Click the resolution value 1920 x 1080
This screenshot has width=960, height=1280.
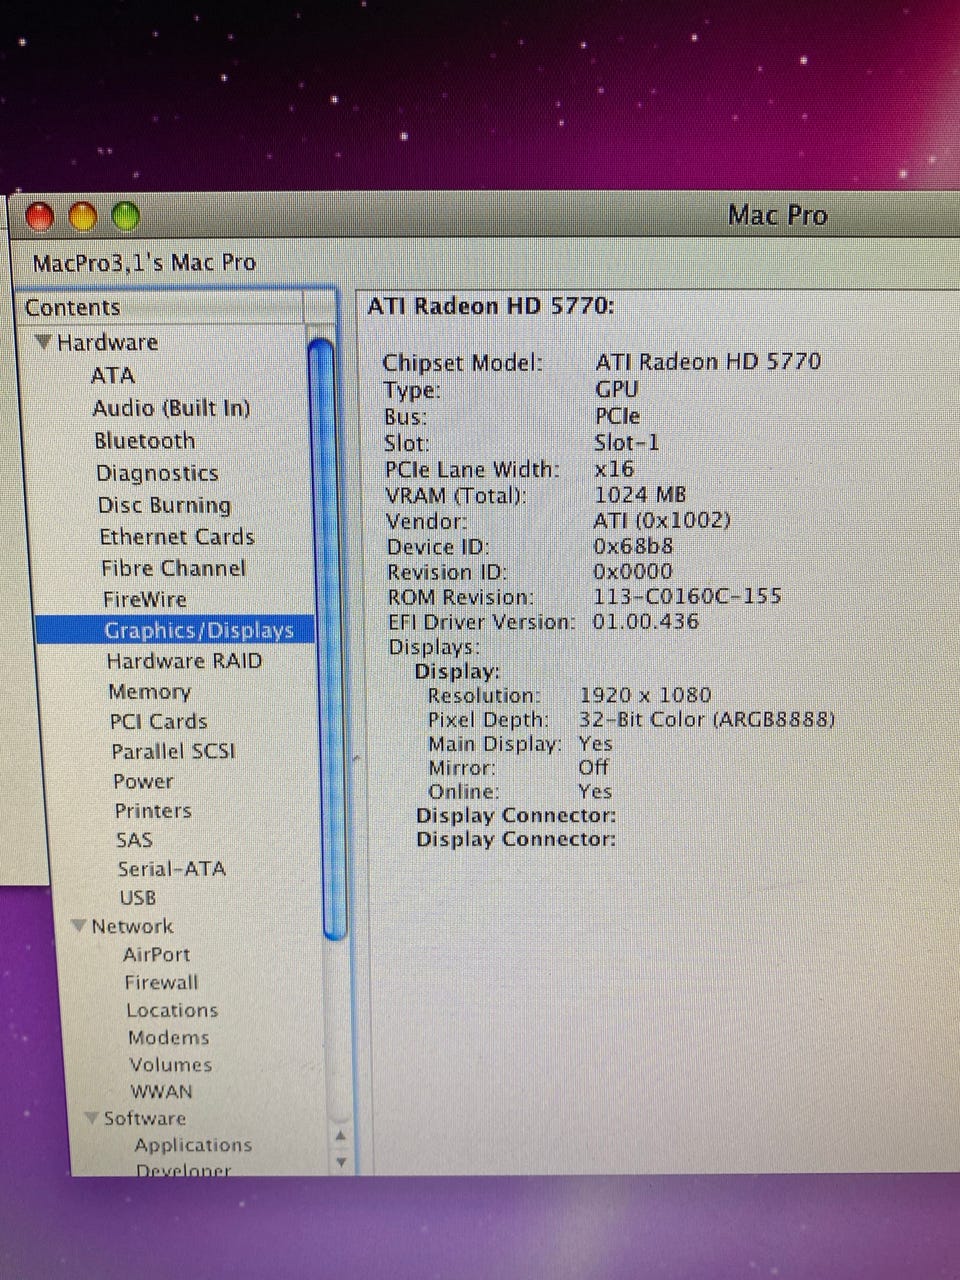pyautogui.click(x=645, y=695)
